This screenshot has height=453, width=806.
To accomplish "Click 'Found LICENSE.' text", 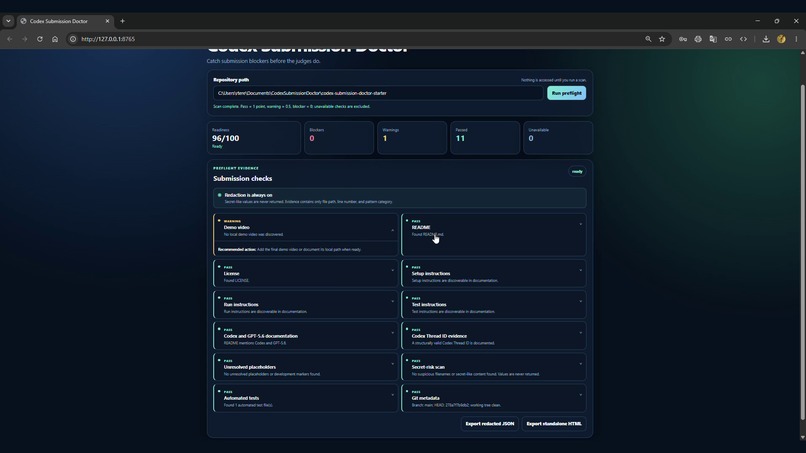I will 236,281.
